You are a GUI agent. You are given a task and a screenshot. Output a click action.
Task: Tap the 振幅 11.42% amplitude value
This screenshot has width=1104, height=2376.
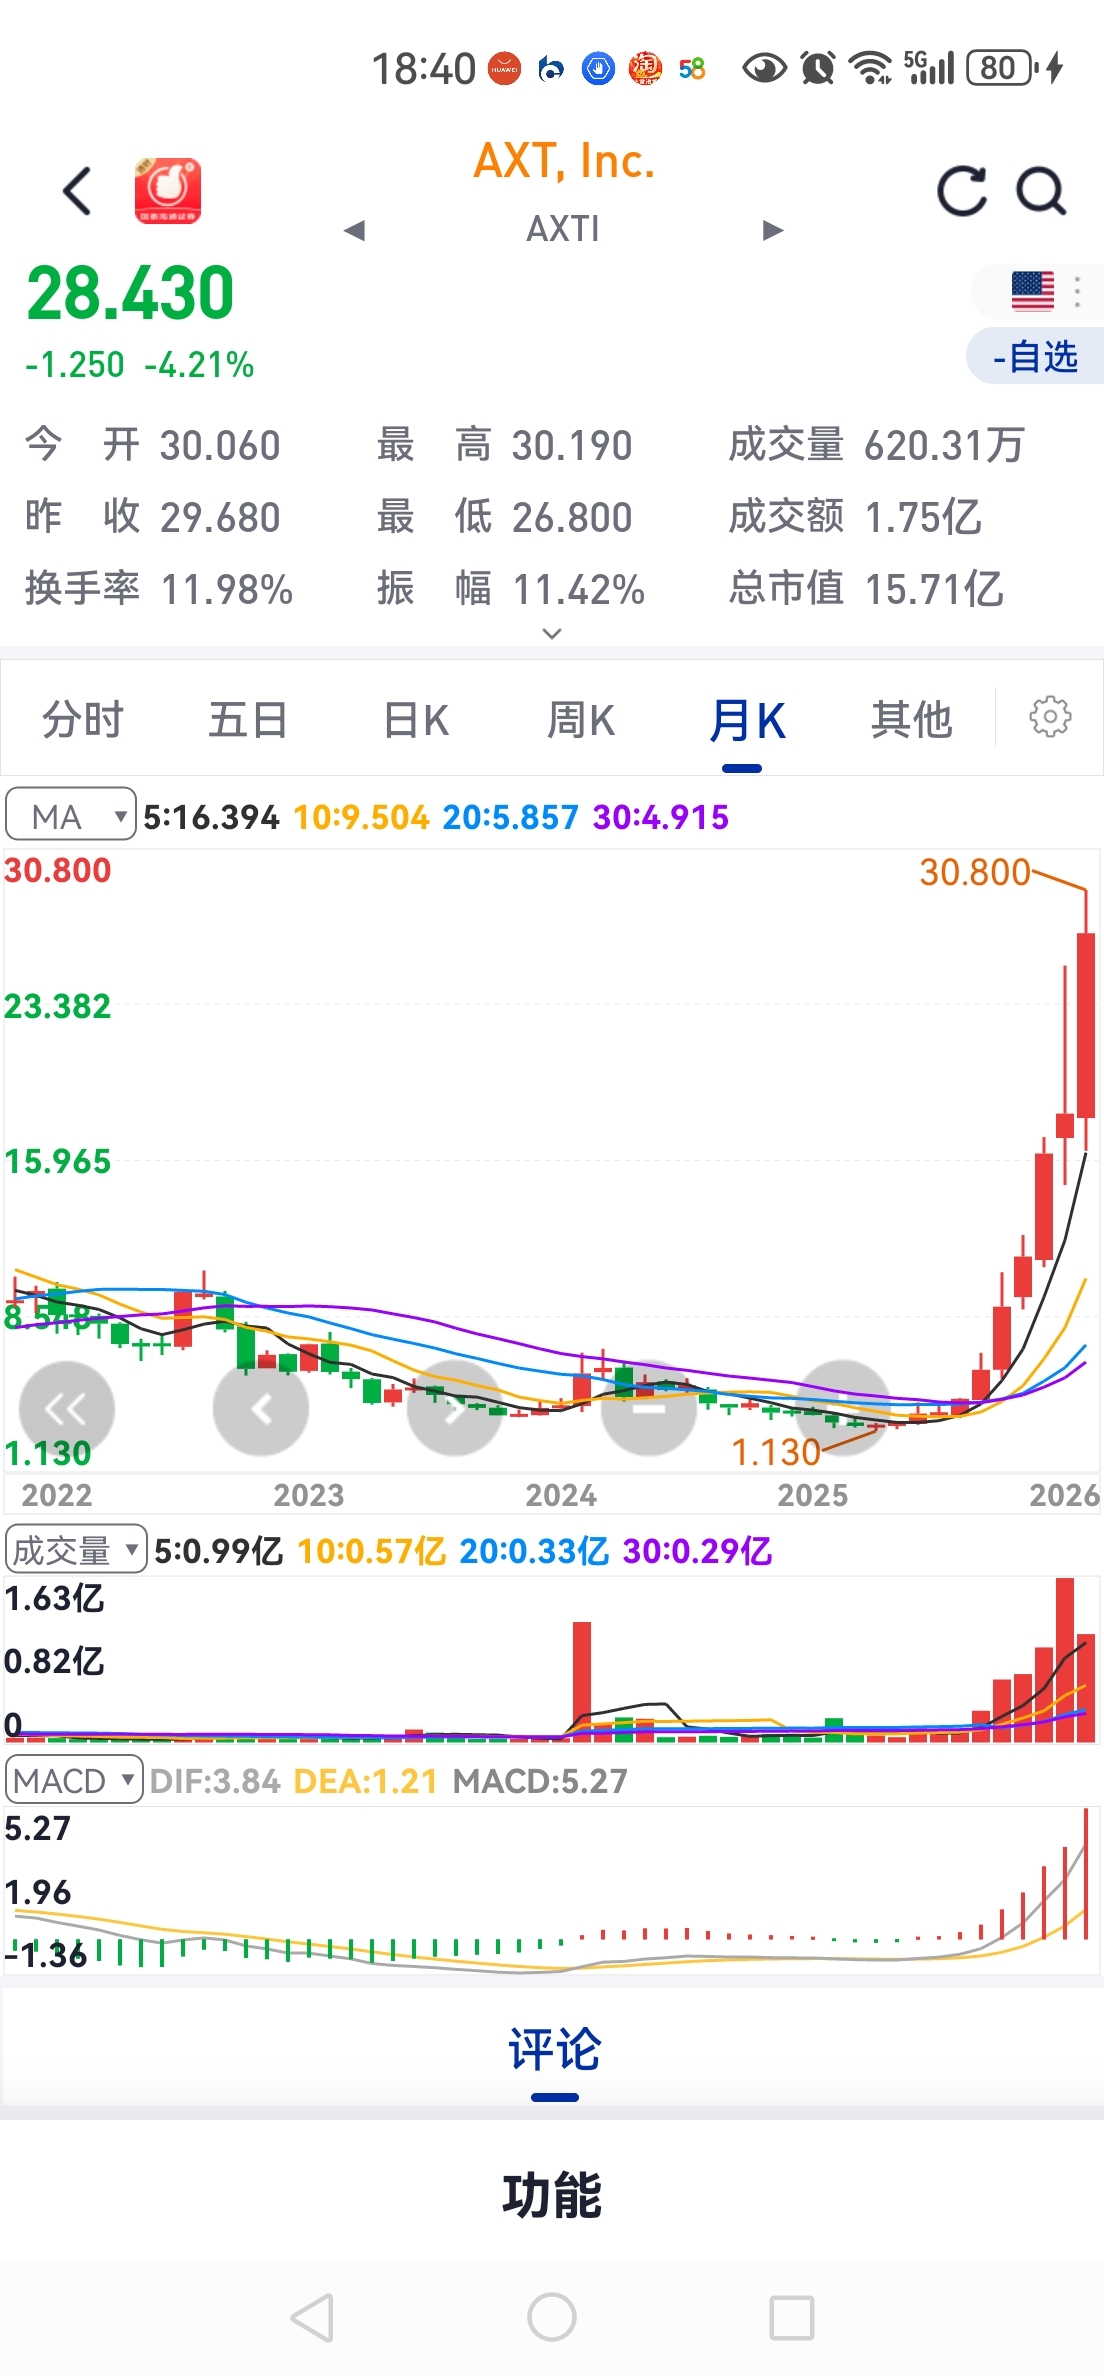pyautogui.click(x=511, y=589)
